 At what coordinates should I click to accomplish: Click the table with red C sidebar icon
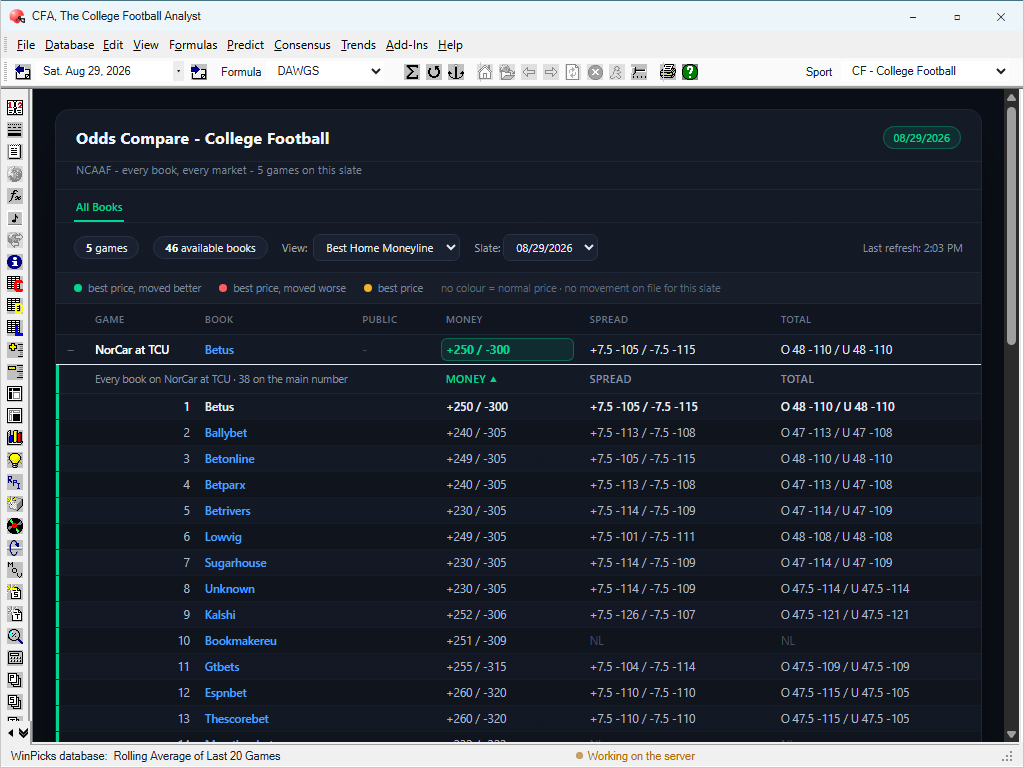click(x=15, y=284)
